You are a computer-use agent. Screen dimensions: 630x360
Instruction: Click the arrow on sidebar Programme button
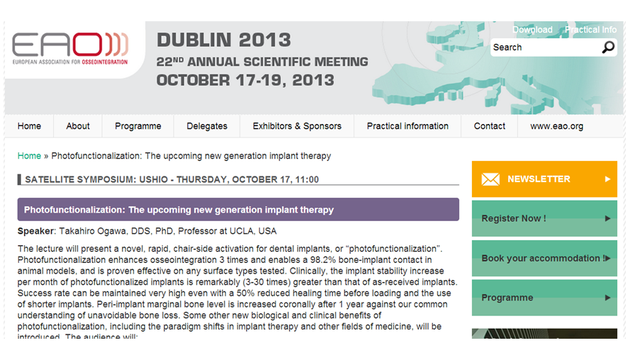coord(608,298)
